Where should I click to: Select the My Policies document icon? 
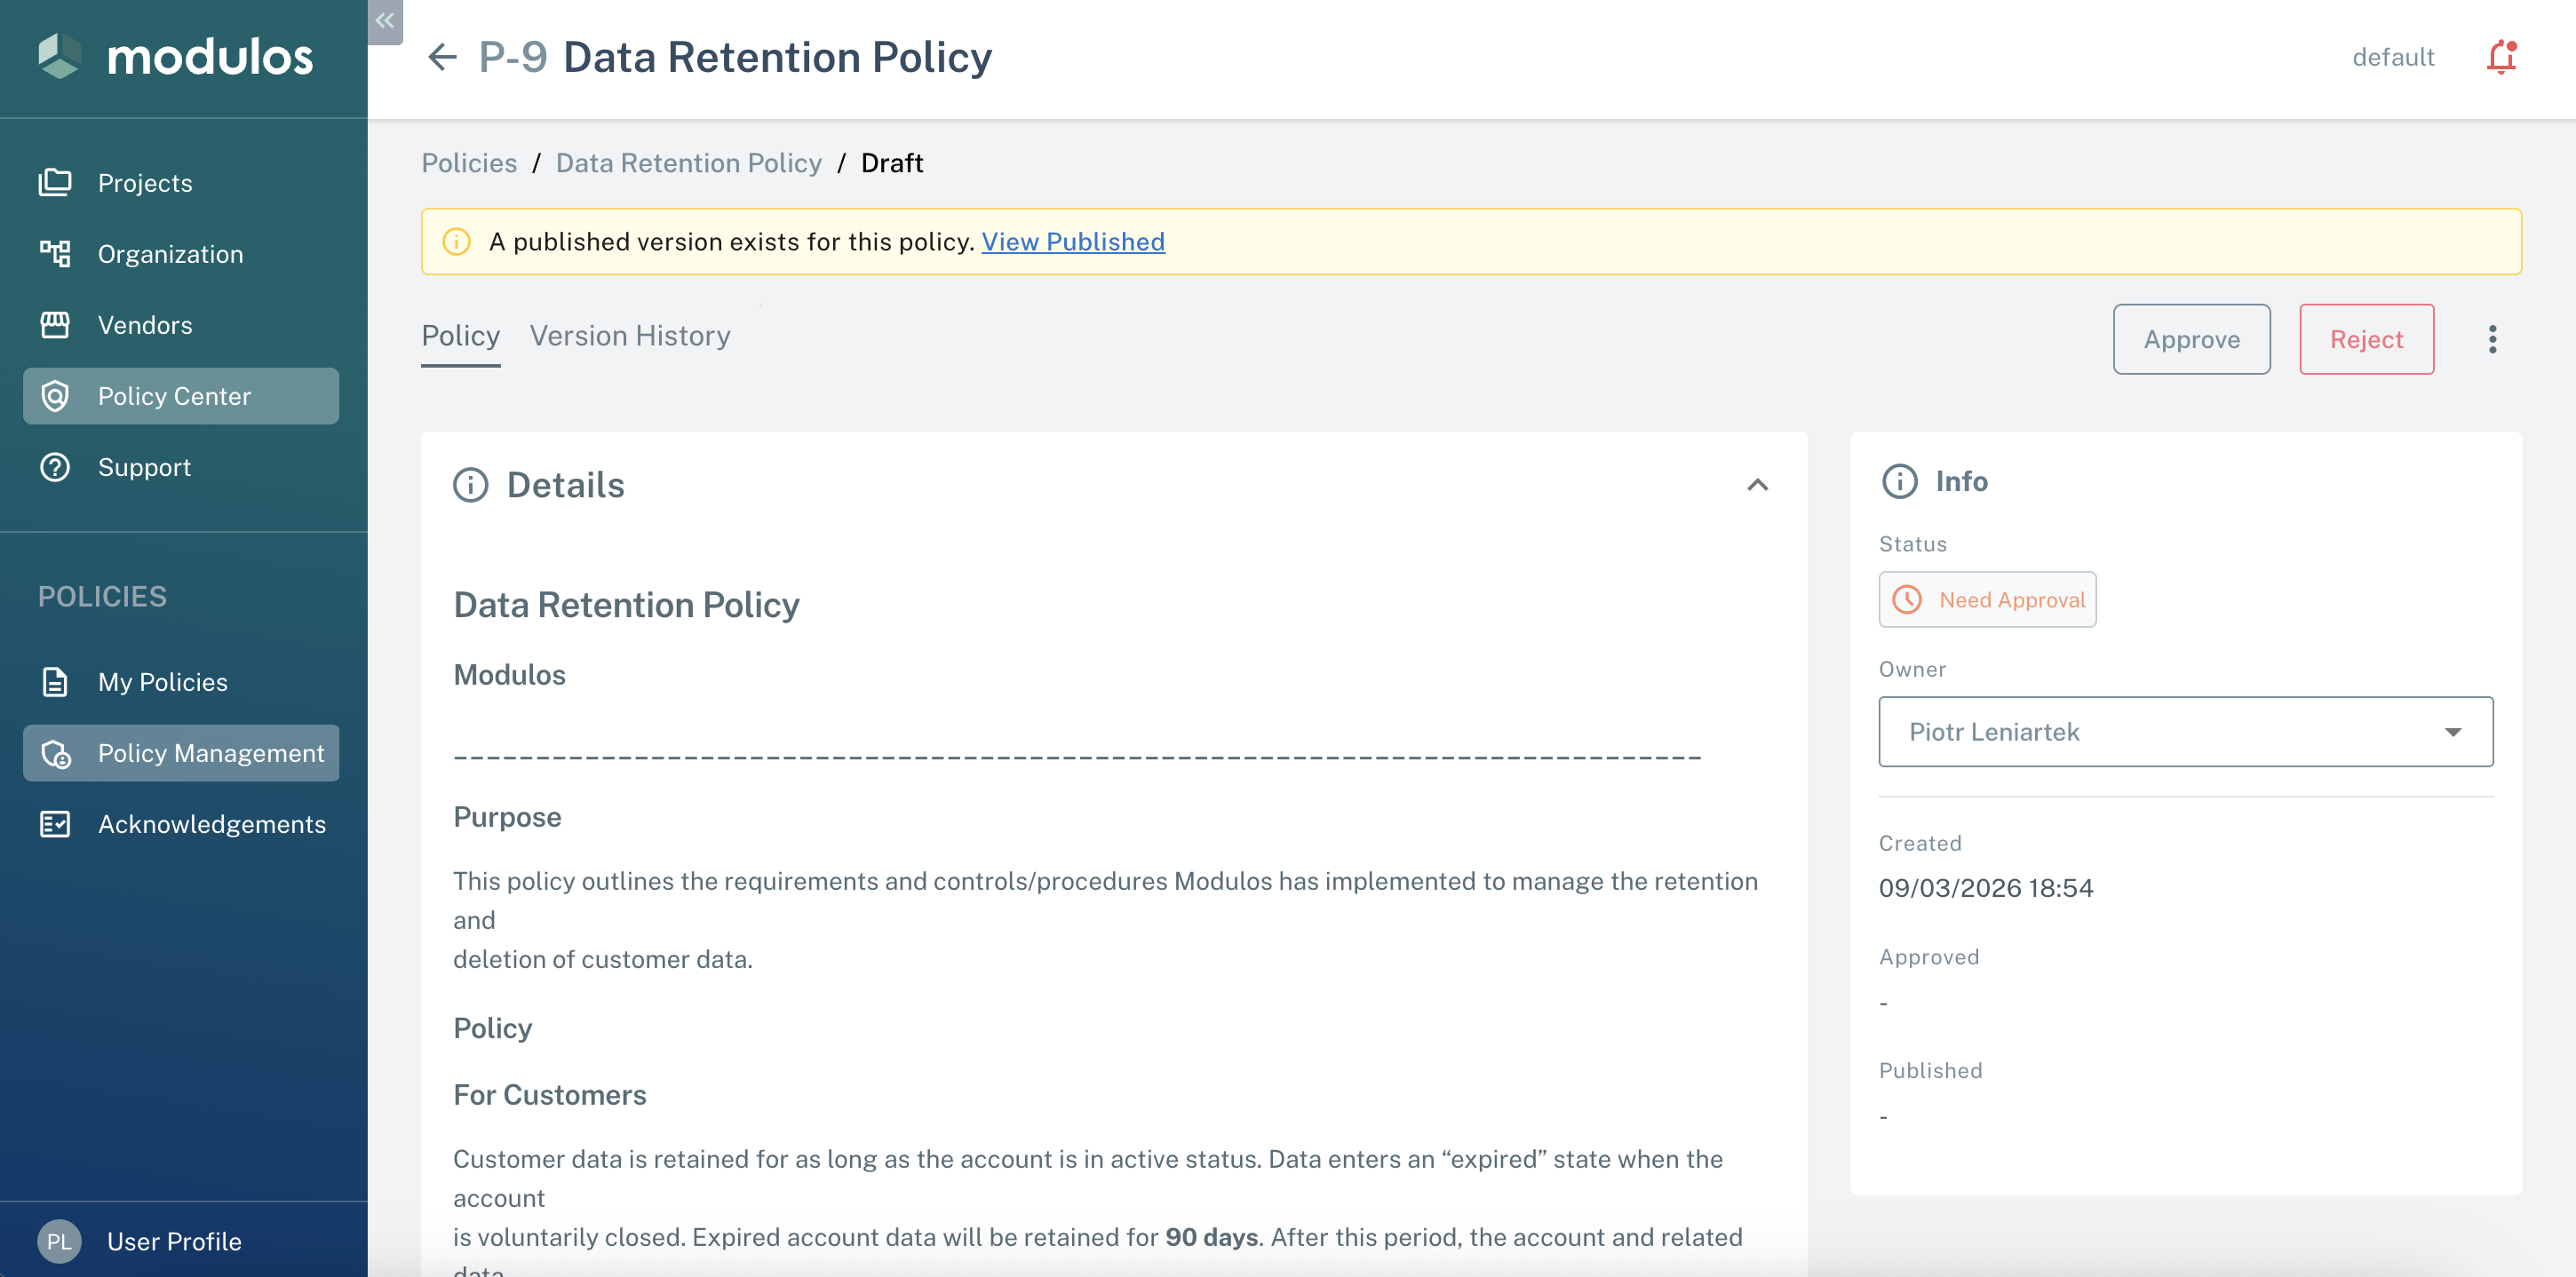coord(55,681)
